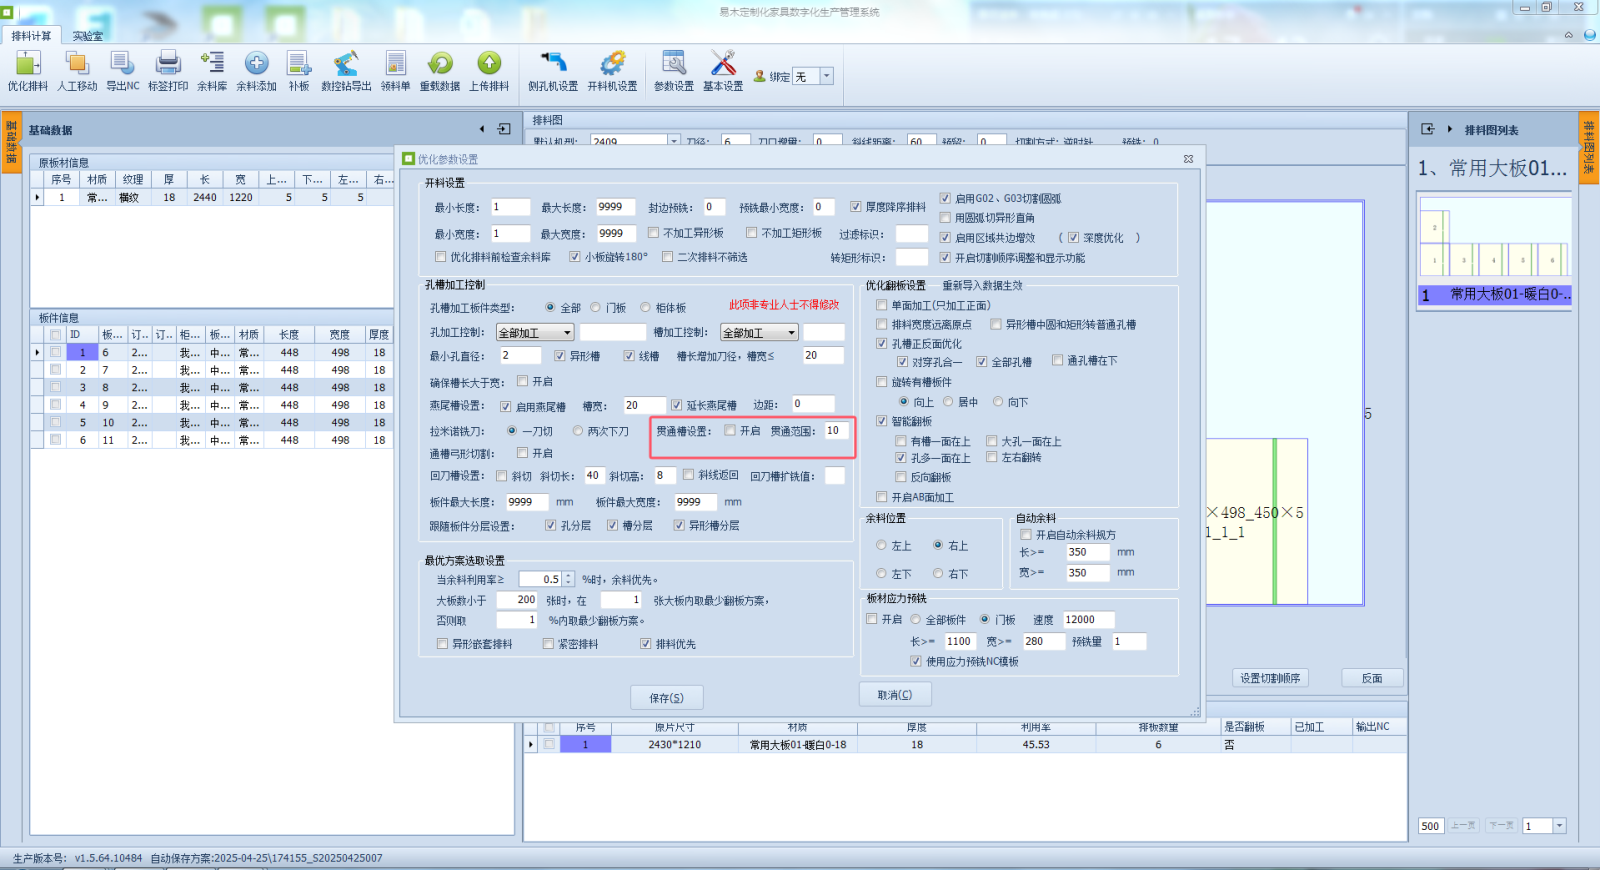The height and width of the screenshot is (870, 1600).
Task: Click the 余料利用率 0.5 spinner arrows
Action: click(x=568, y=579)
